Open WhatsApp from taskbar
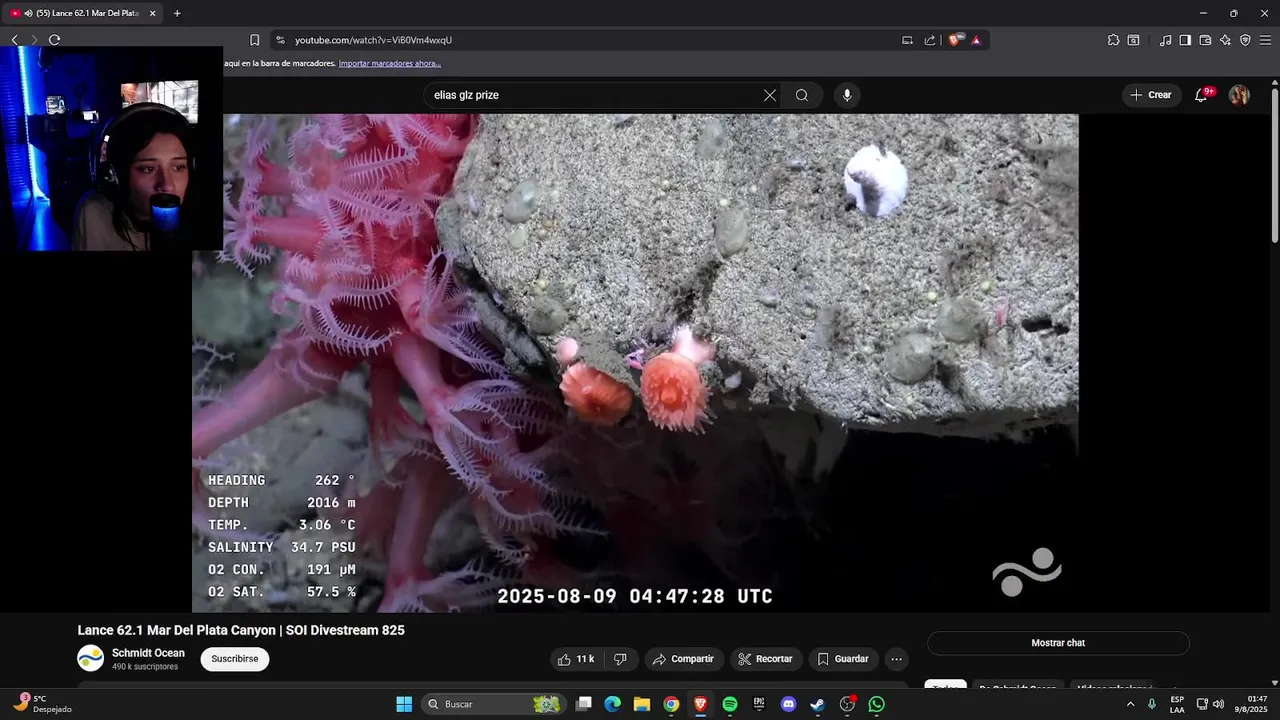 tap(877, 704)
